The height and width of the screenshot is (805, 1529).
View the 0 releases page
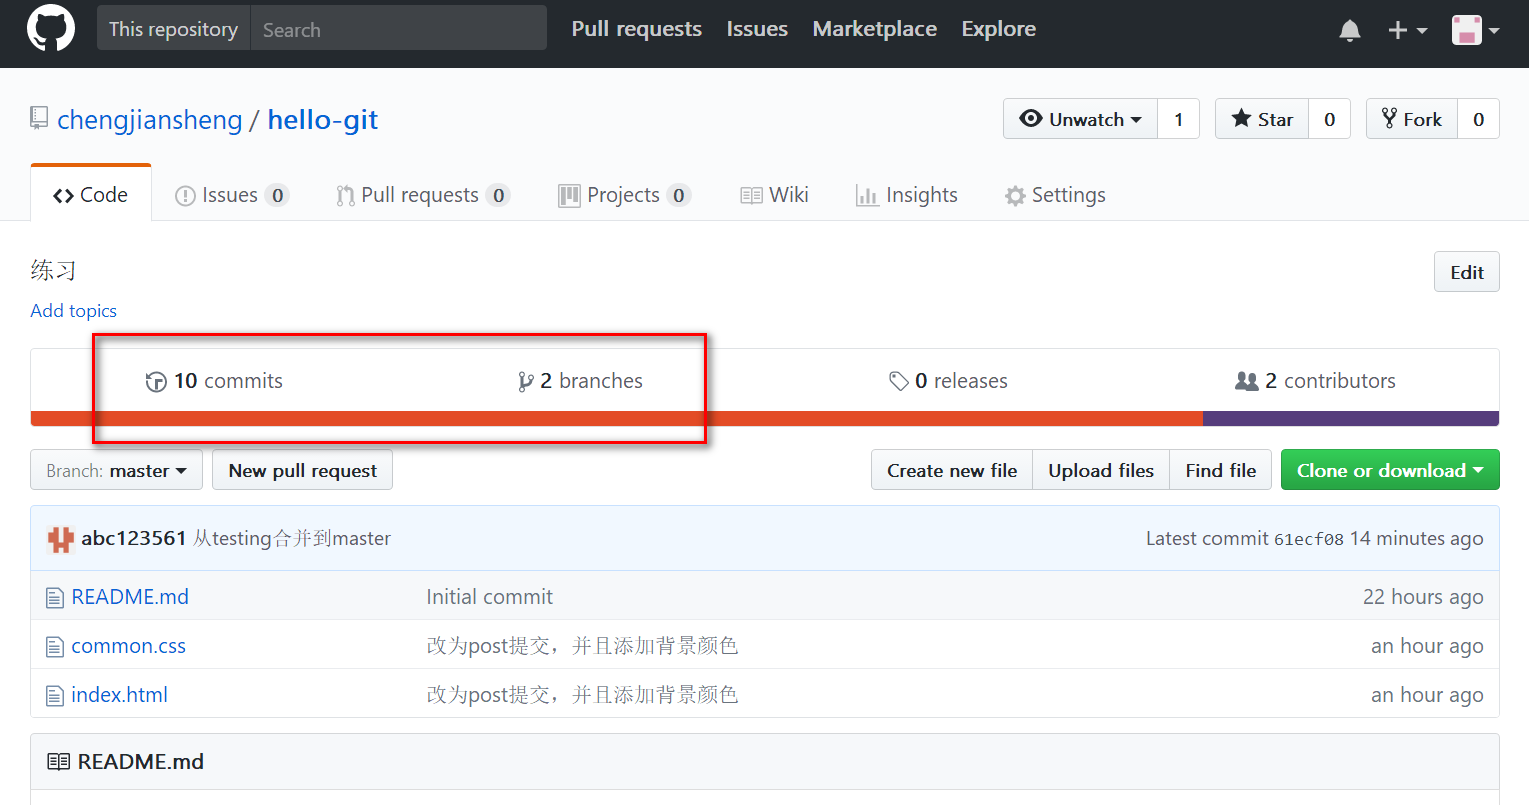pyautogui.click(x=948, y=381)
